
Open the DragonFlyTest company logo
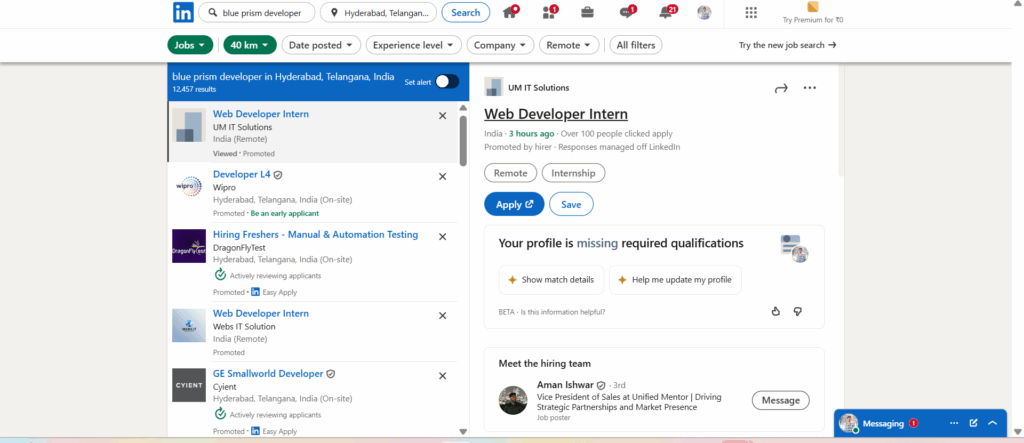(x=189, y=246)
